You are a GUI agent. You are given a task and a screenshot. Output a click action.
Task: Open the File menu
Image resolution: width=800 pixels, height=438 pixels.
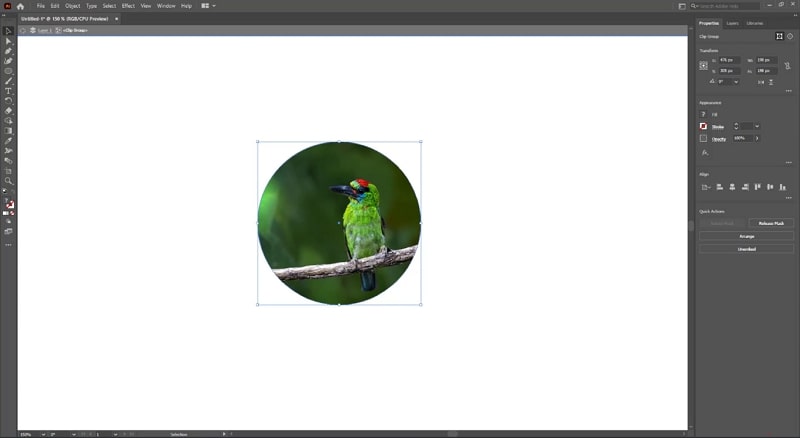coord(40,6)
